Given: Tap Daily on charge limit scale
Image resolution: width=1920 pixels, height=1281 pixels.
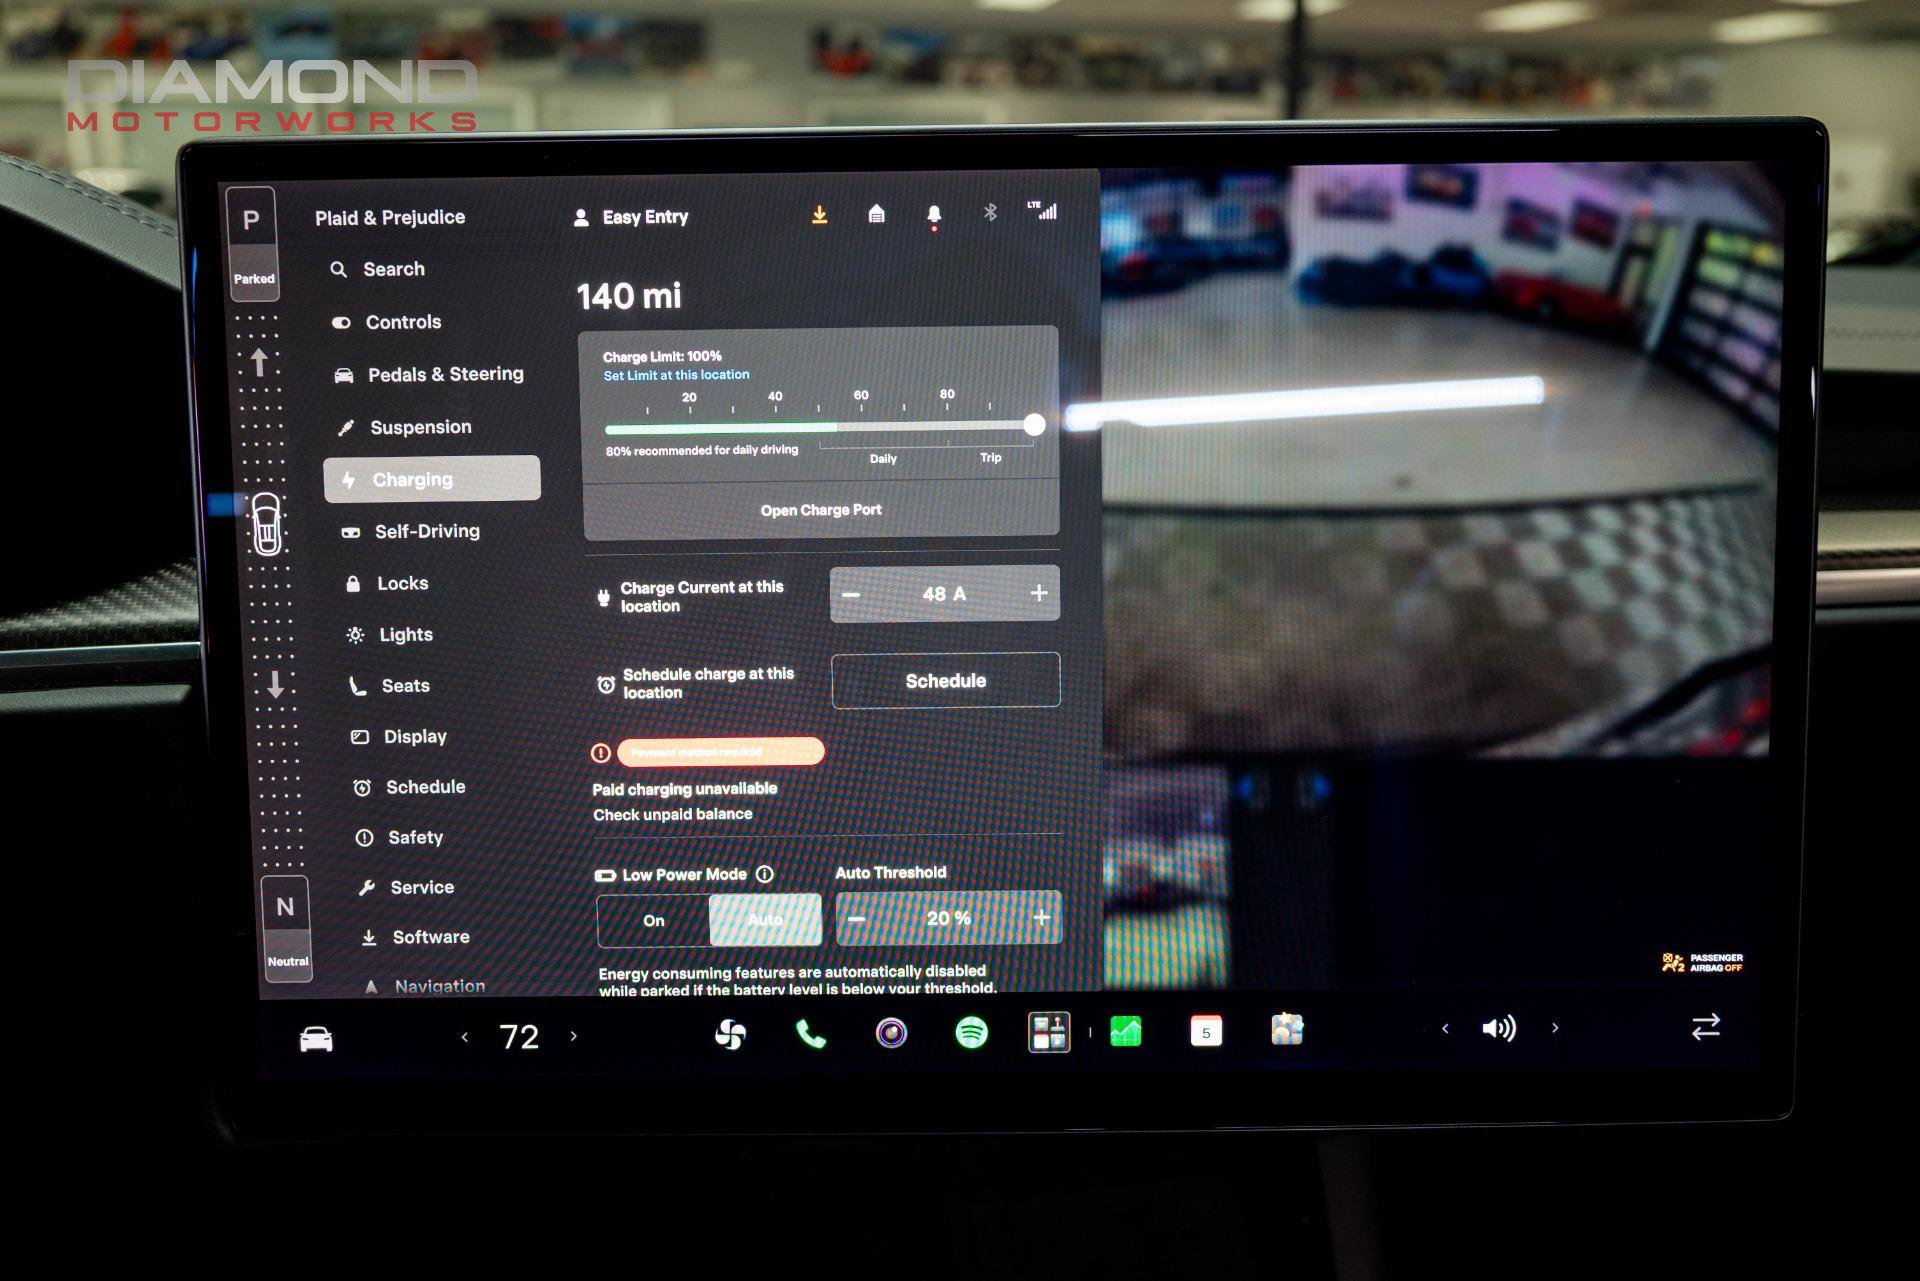Looking at the screenshot, I should [x=883, y=459].
